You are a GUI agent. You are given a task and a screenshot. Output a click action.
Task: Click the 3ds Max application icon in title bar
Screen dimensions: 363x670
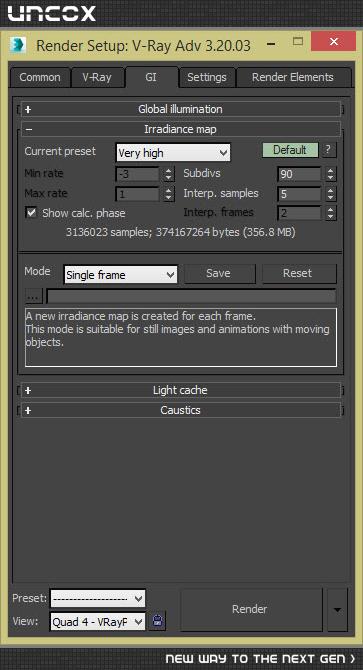click(x=18, y=44)
